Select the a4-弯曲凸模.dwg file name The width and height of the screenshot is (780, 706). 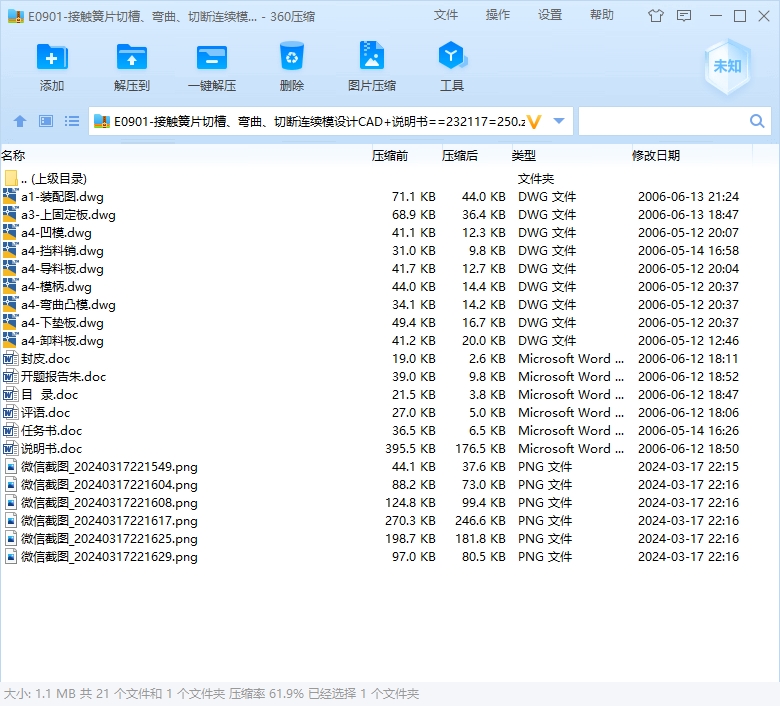pyautogui.click(x=68, y=304)
